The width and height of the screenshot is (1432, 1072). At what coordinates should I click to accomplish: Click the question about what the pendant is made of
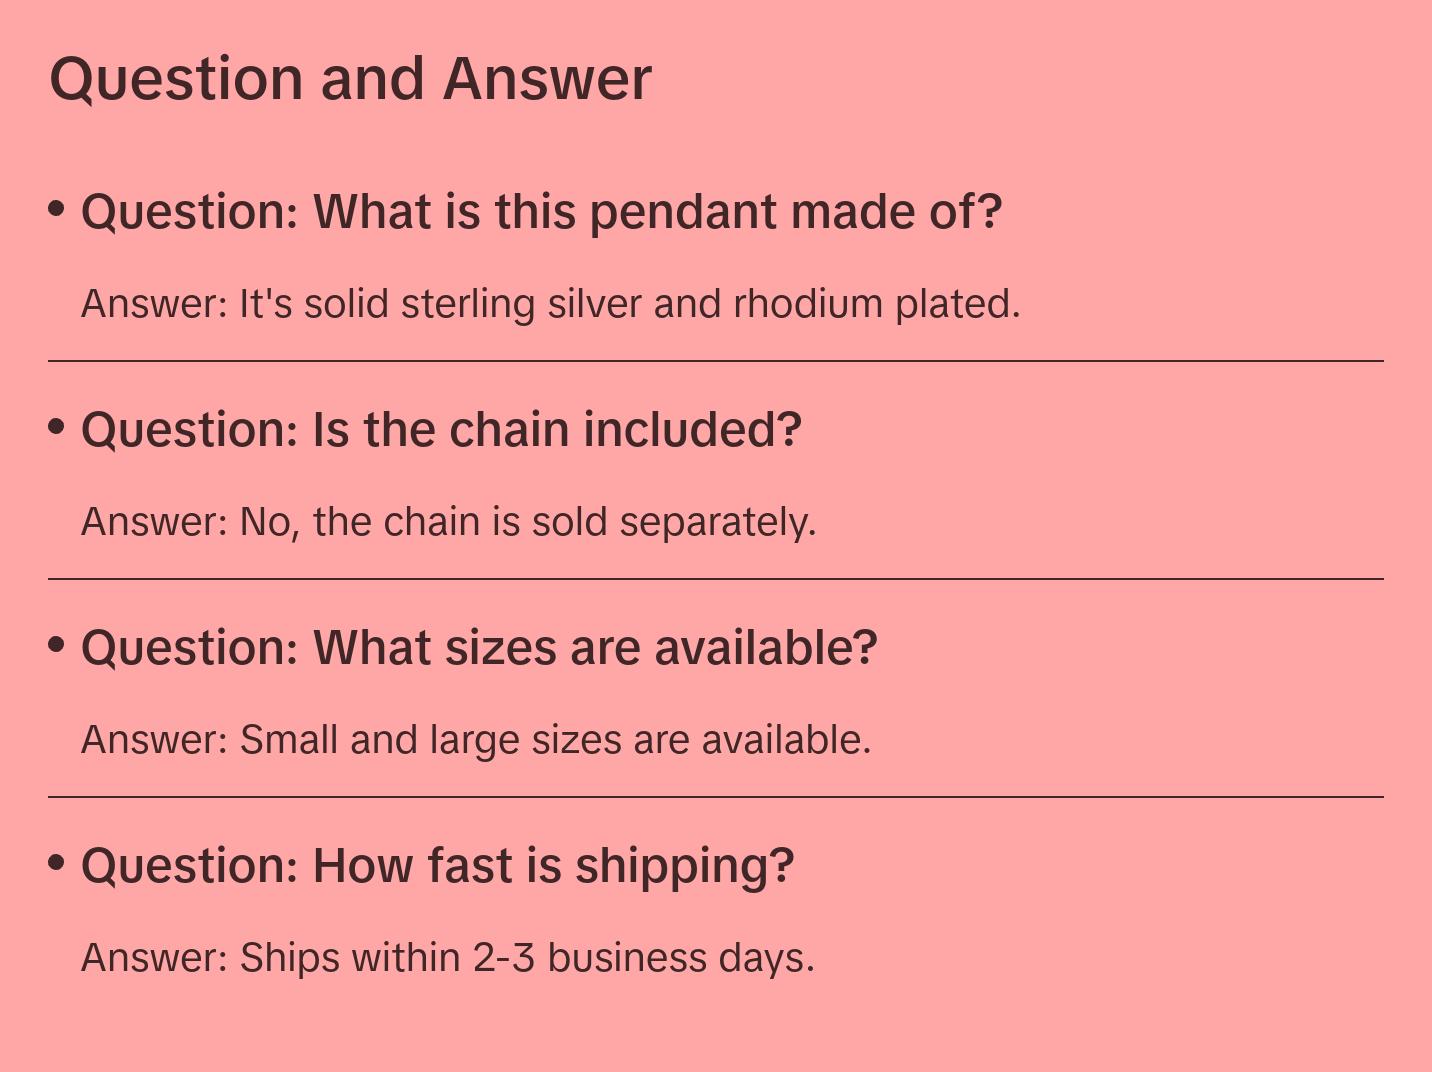(x=541, y=212)
